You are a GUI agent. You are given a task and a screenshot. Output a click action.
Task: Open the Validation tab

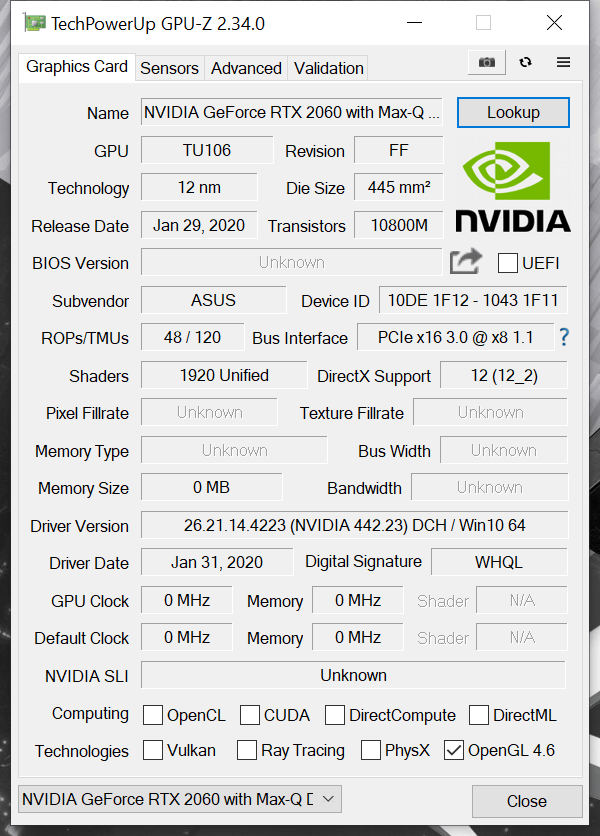328,68
